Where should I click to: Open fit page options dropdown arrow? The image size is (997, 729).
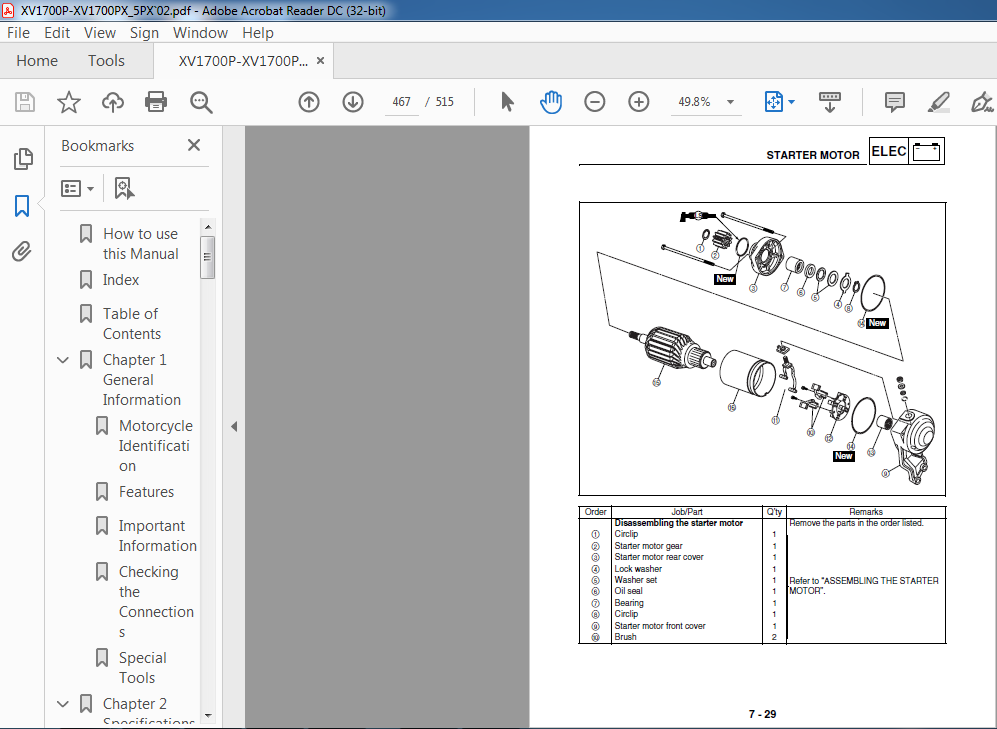[x=792, y=102]
